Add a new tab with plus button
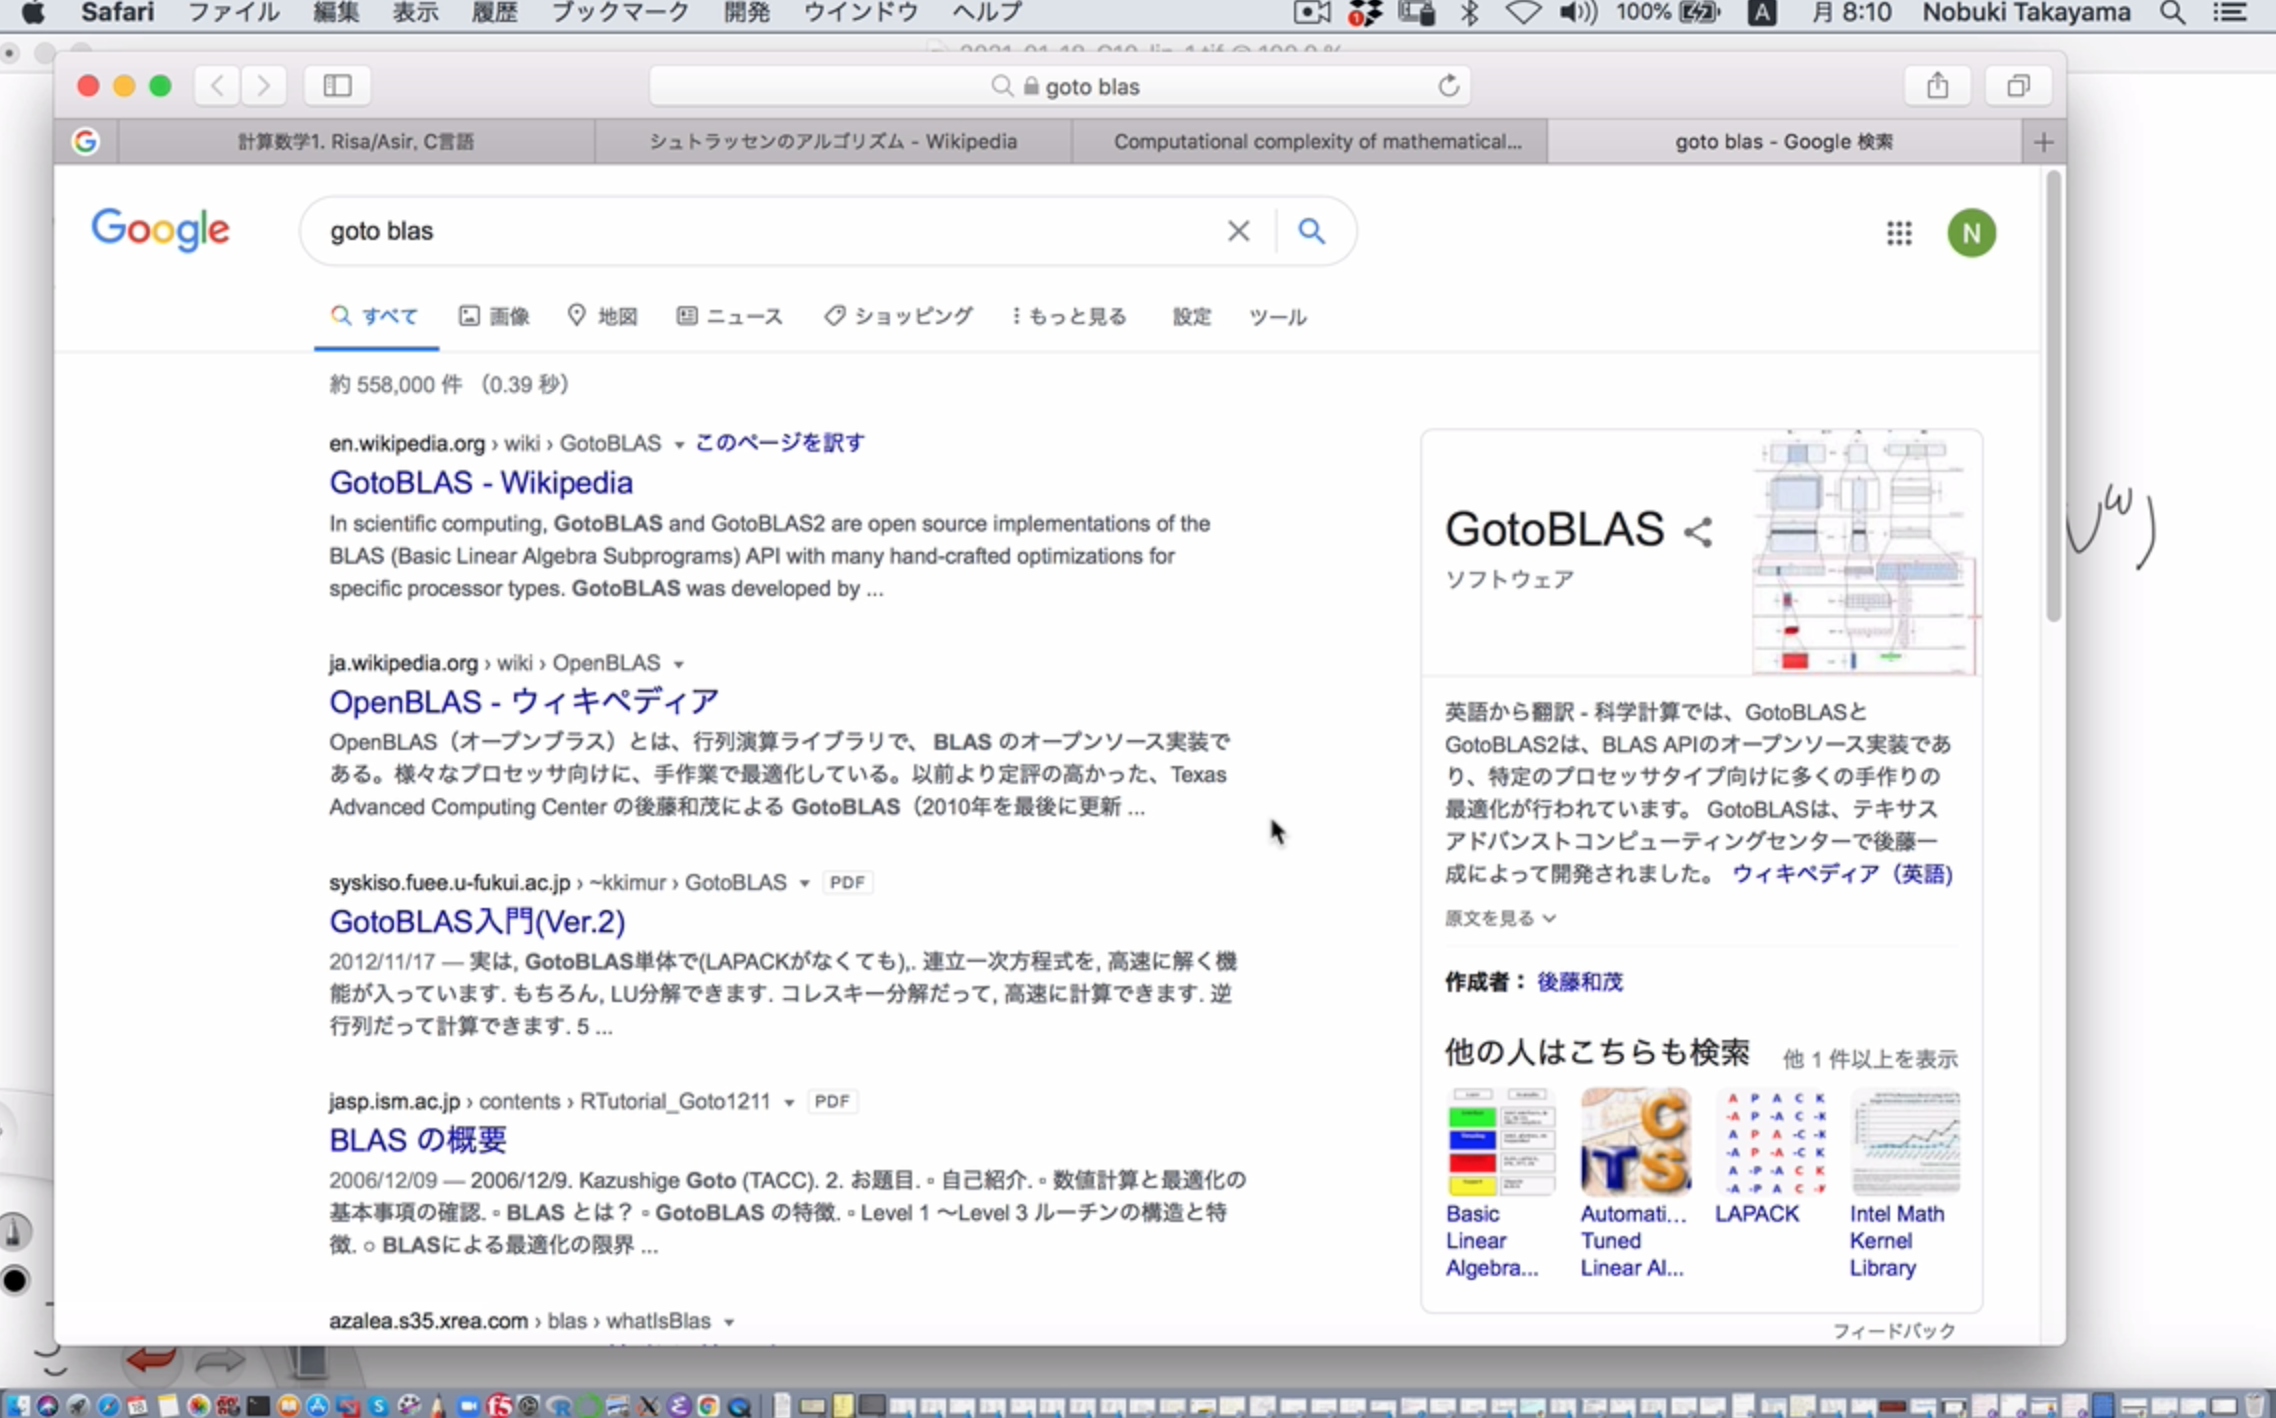Screen dimensions: 2276x1418 [2043, 142]
